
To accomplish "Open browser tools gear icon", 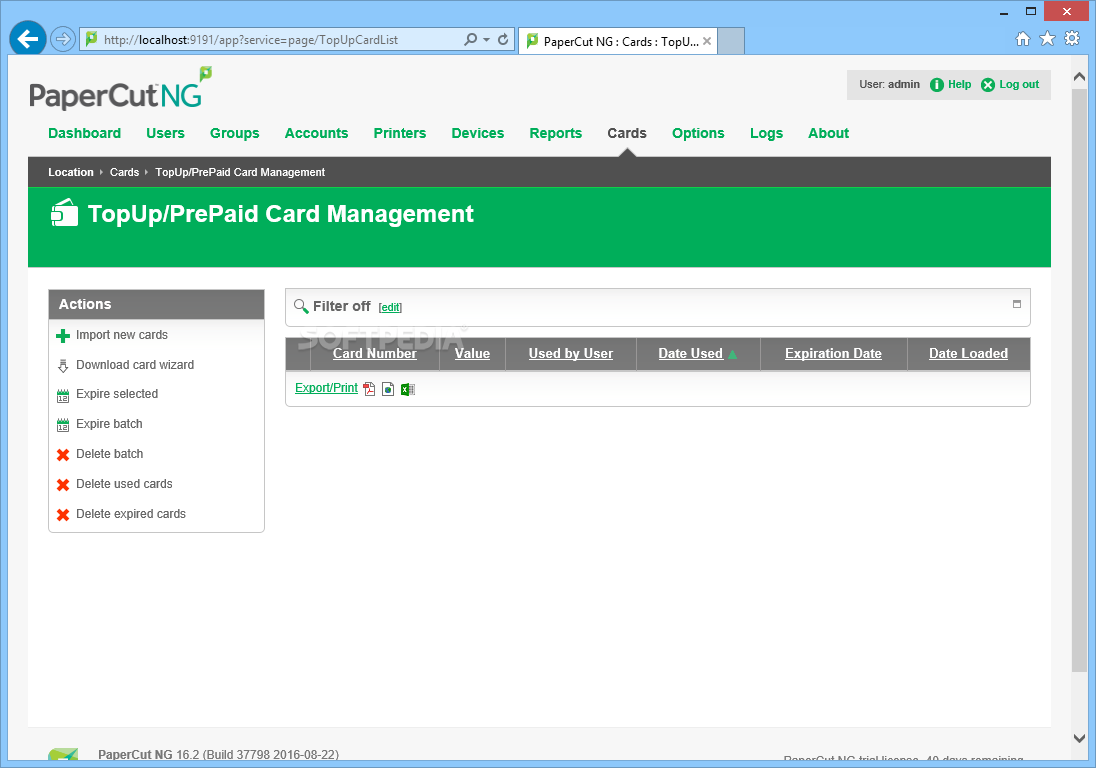I will [x=1072, y=38].
